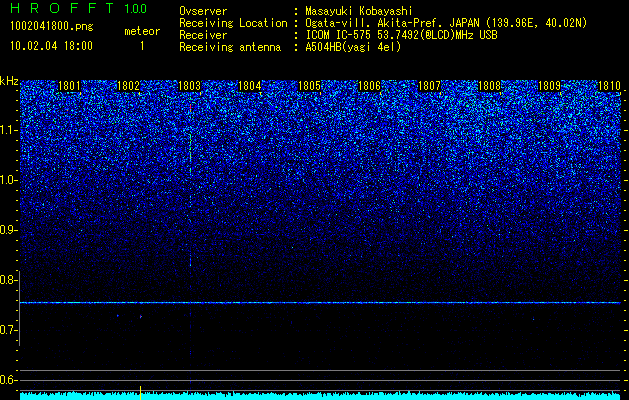The height and width of the screenshot is (400, 629).
Task: Click the 1.1 kHz axis label
Action: [x=9, y=130]
